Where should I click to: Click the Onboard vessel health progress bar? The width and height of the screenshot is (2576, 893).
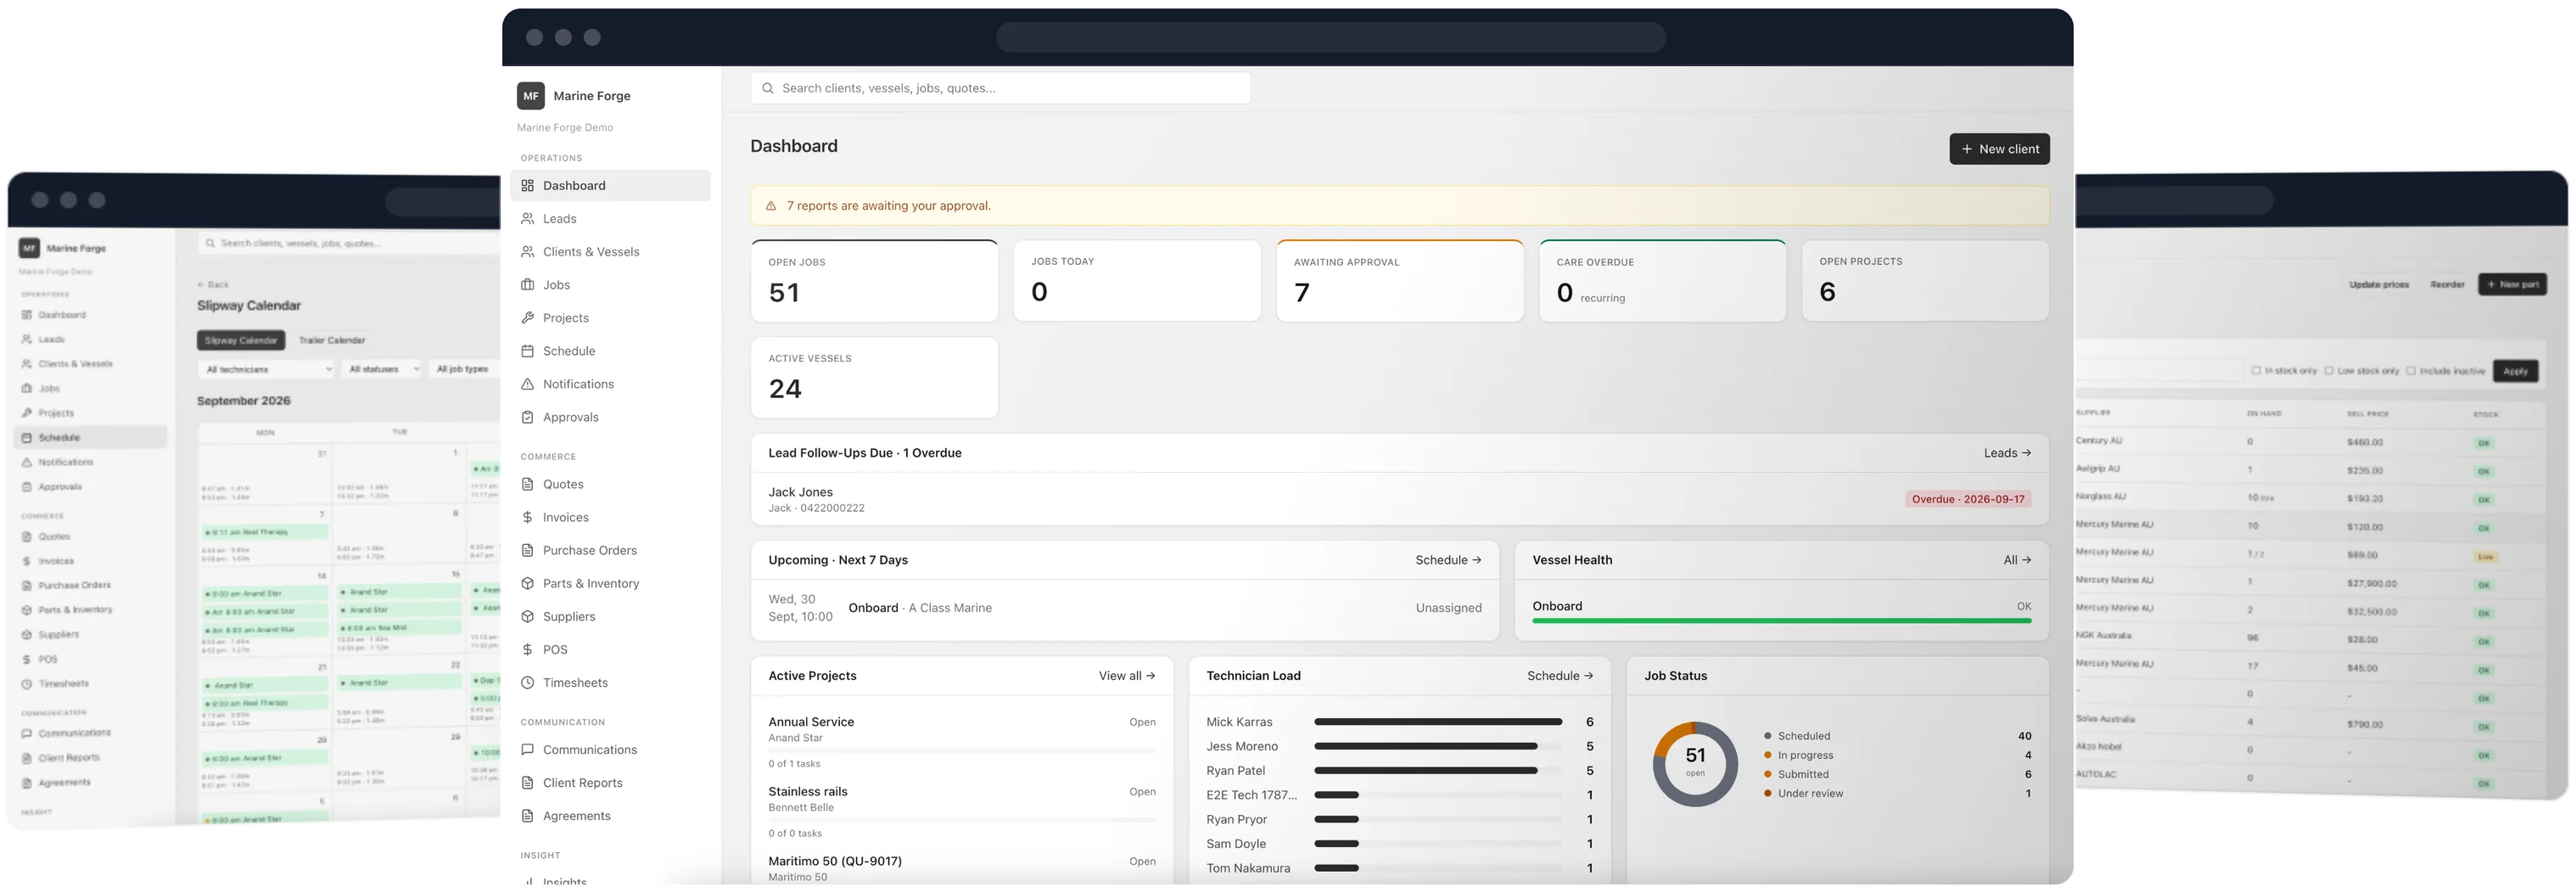point(1781,621)
